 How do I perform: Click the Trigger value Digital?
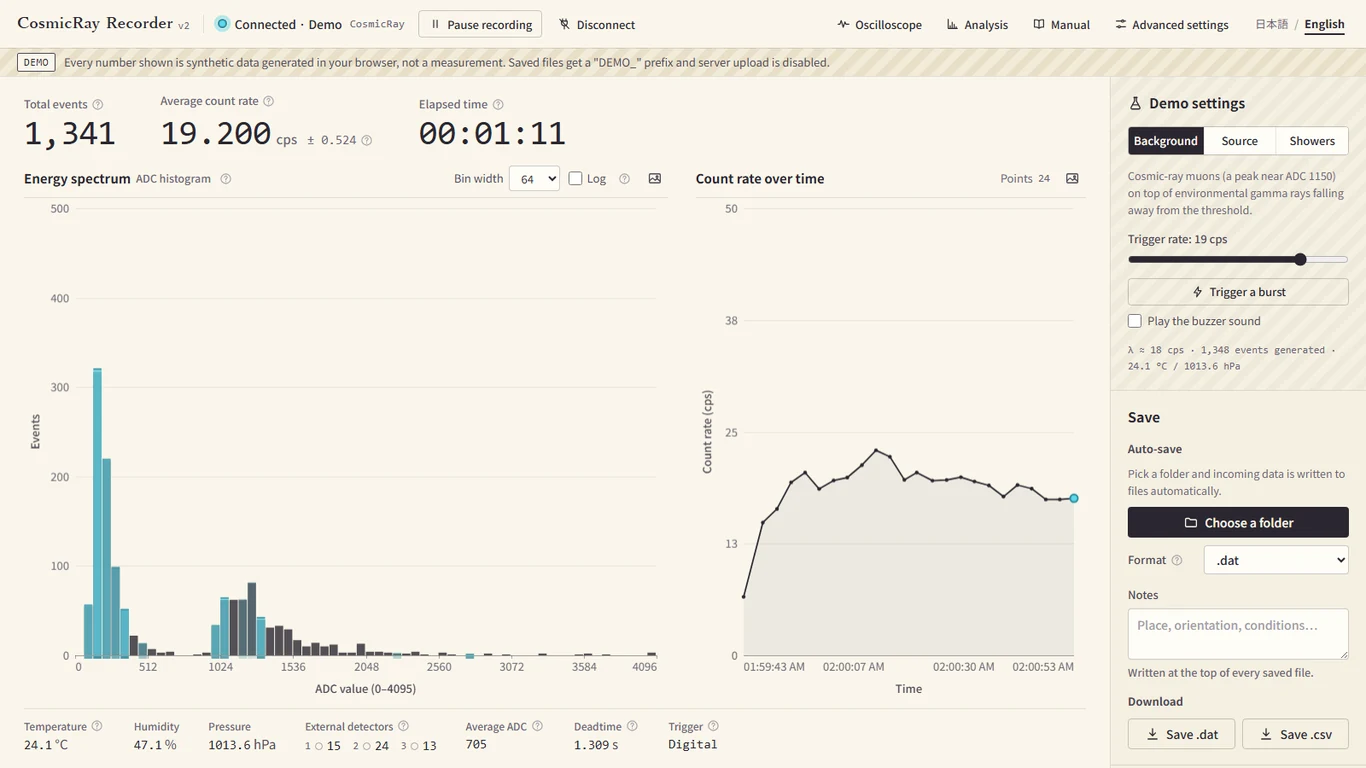click(x=693, y=744)
